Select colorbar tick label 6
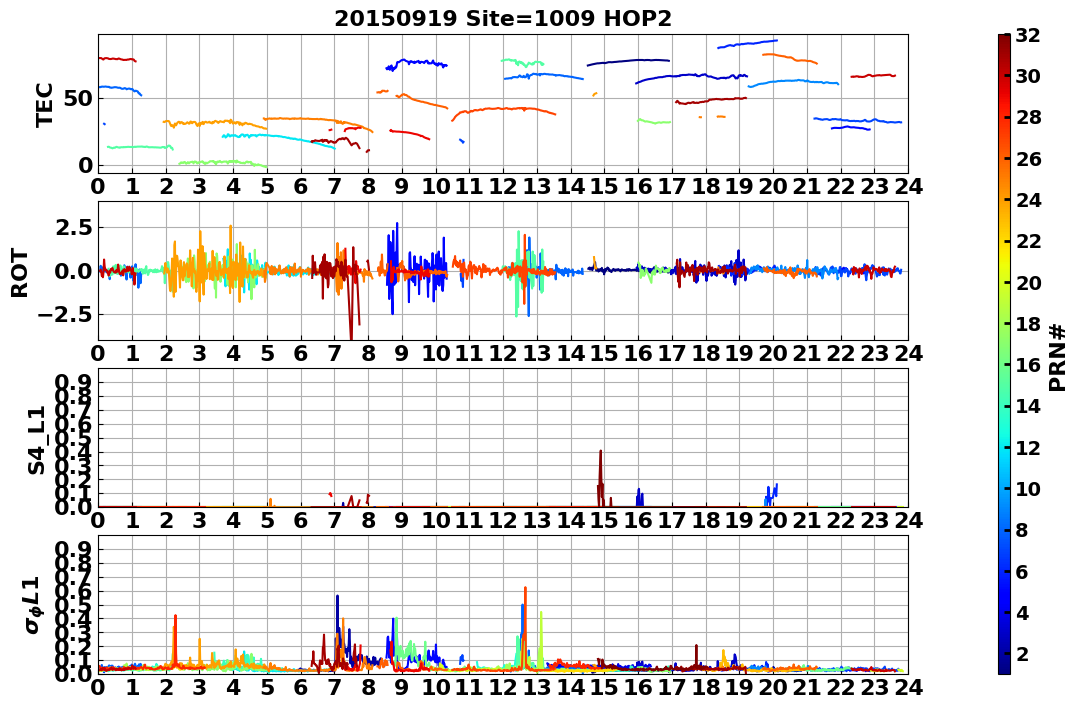This screenshot has width=1077, height=709. (x=1022, y=571)
